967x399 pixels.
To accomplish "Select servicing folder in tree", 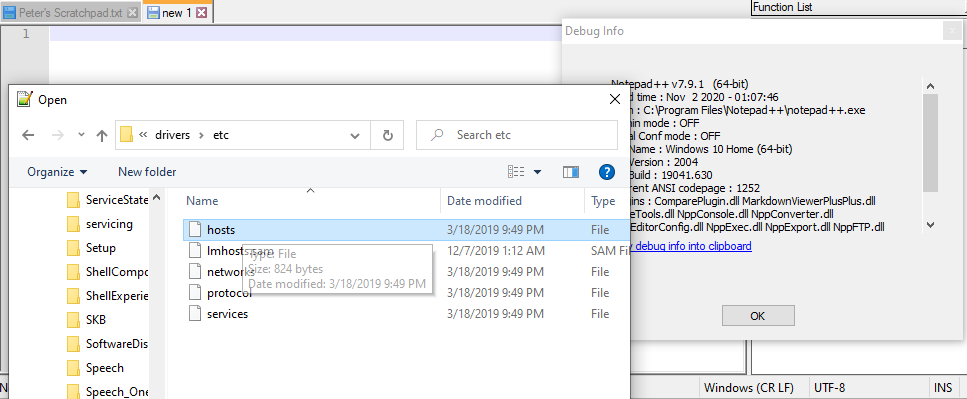I will click(x=99, y=224).
